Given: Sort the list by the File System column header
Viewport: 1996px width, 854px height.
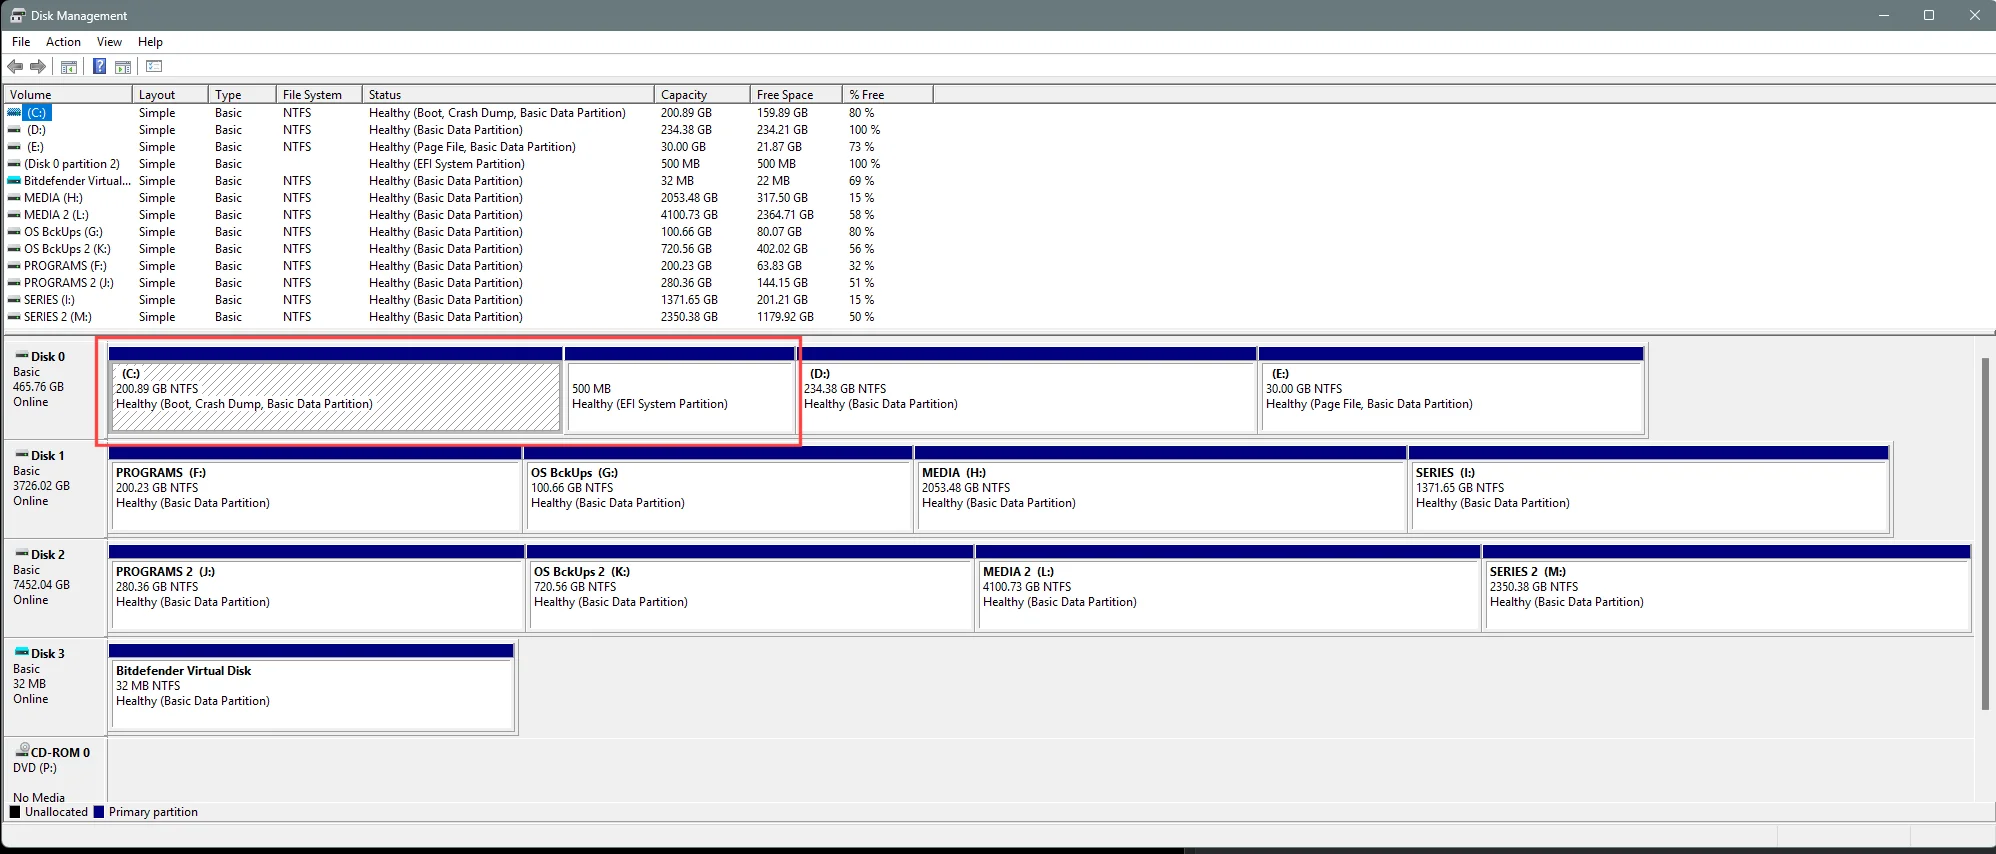Looking at the screenshot, I should coord(319,95).
